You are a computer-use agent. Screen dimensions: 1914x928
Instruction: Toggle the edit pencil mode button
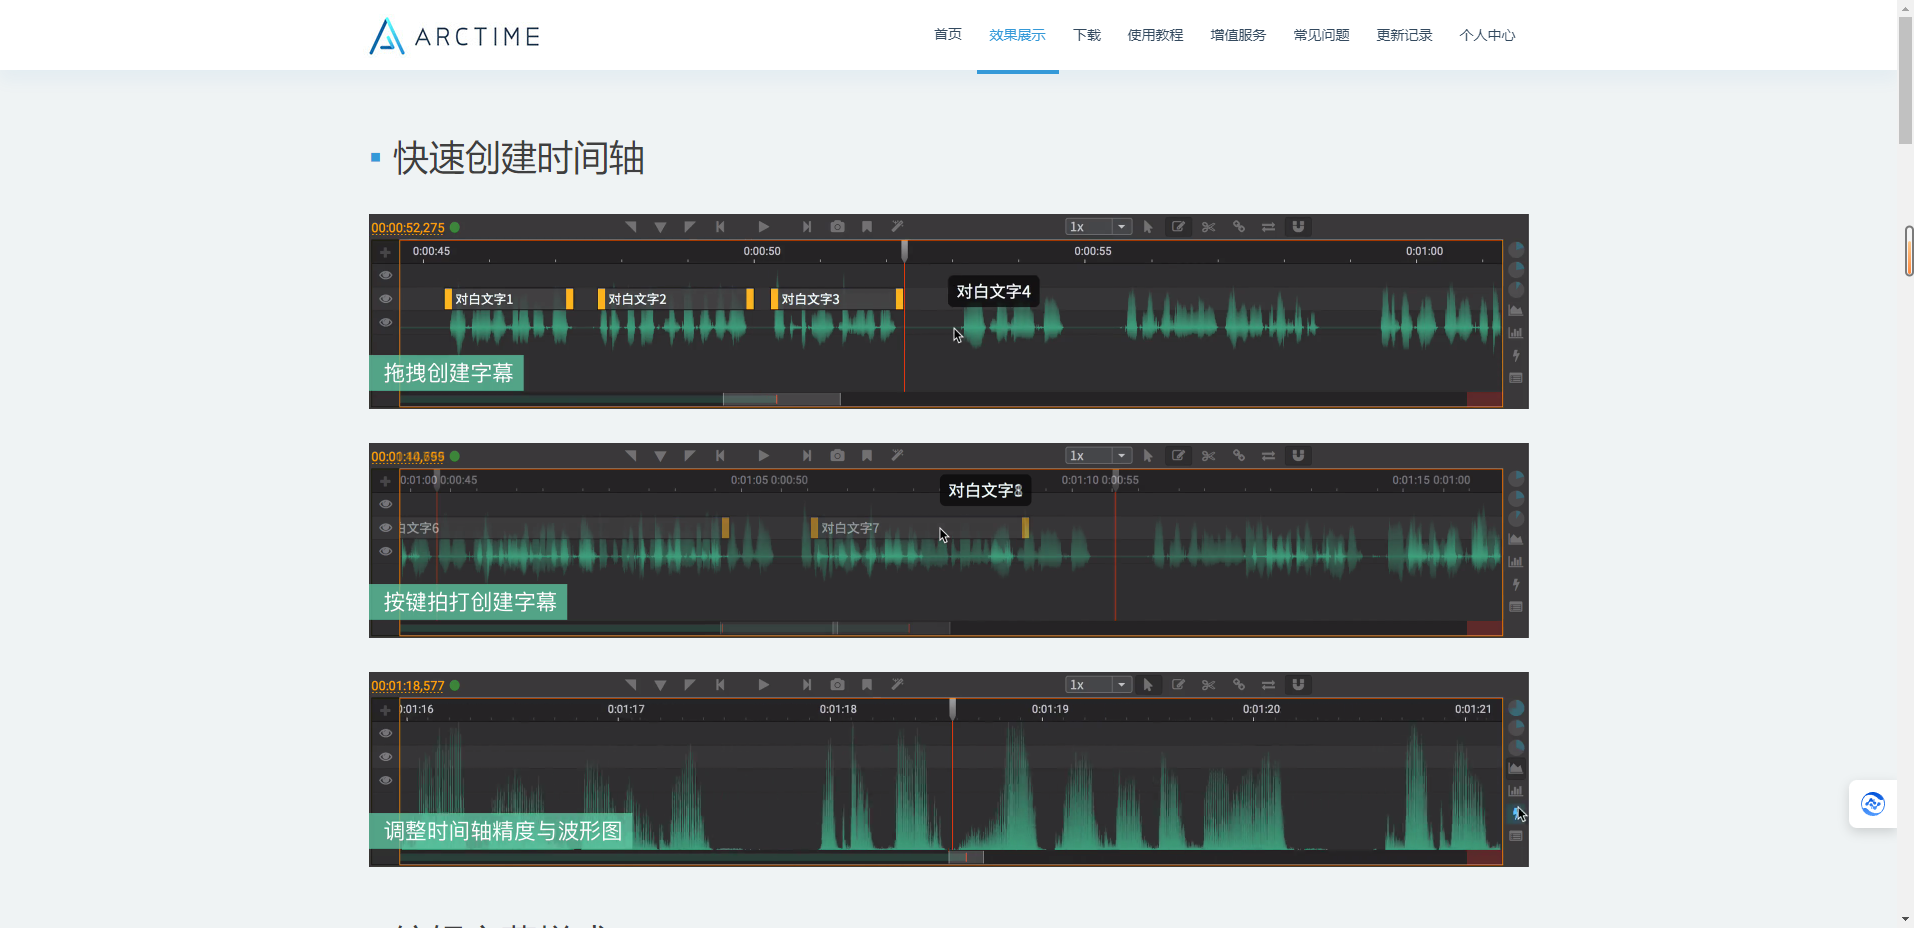(1178, 227)
